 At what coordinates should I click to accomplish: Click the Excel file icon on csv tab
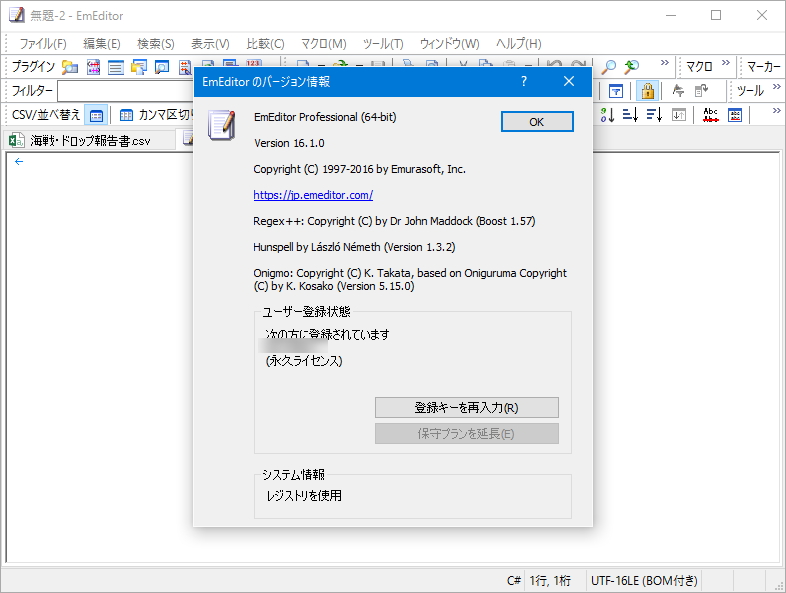pyautogui.click(x=16, y=140)
